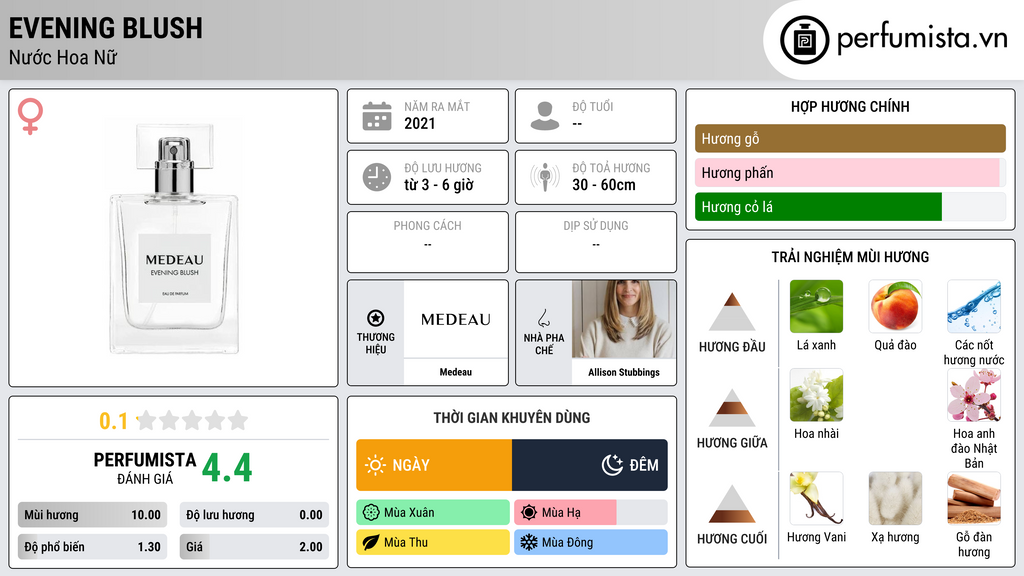Click the Allison Stubbings perfumer photo
Viewport: 1024px width, 576px height.
coord(624,319)
